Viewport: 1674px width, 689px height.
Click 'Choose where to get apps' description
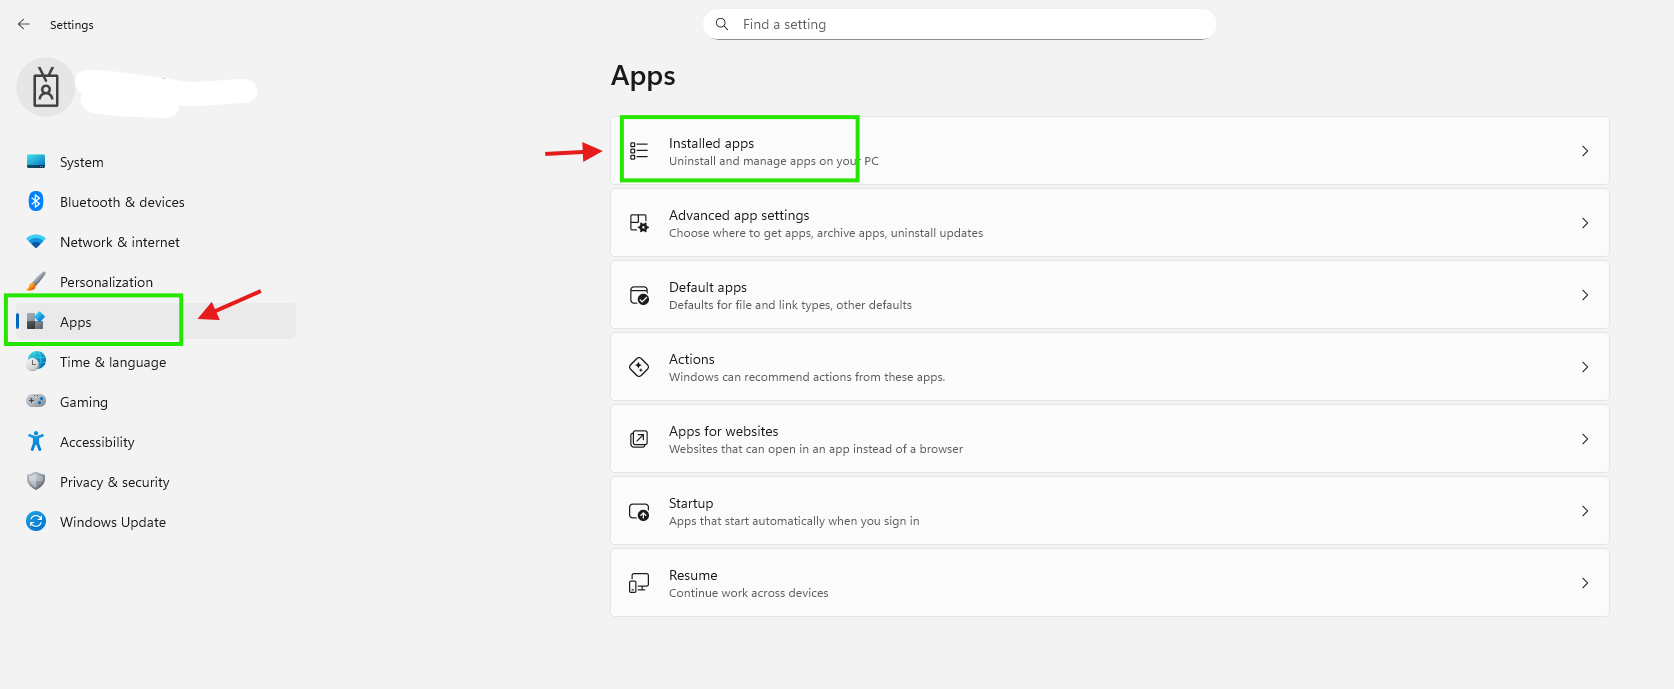point(826,233)
